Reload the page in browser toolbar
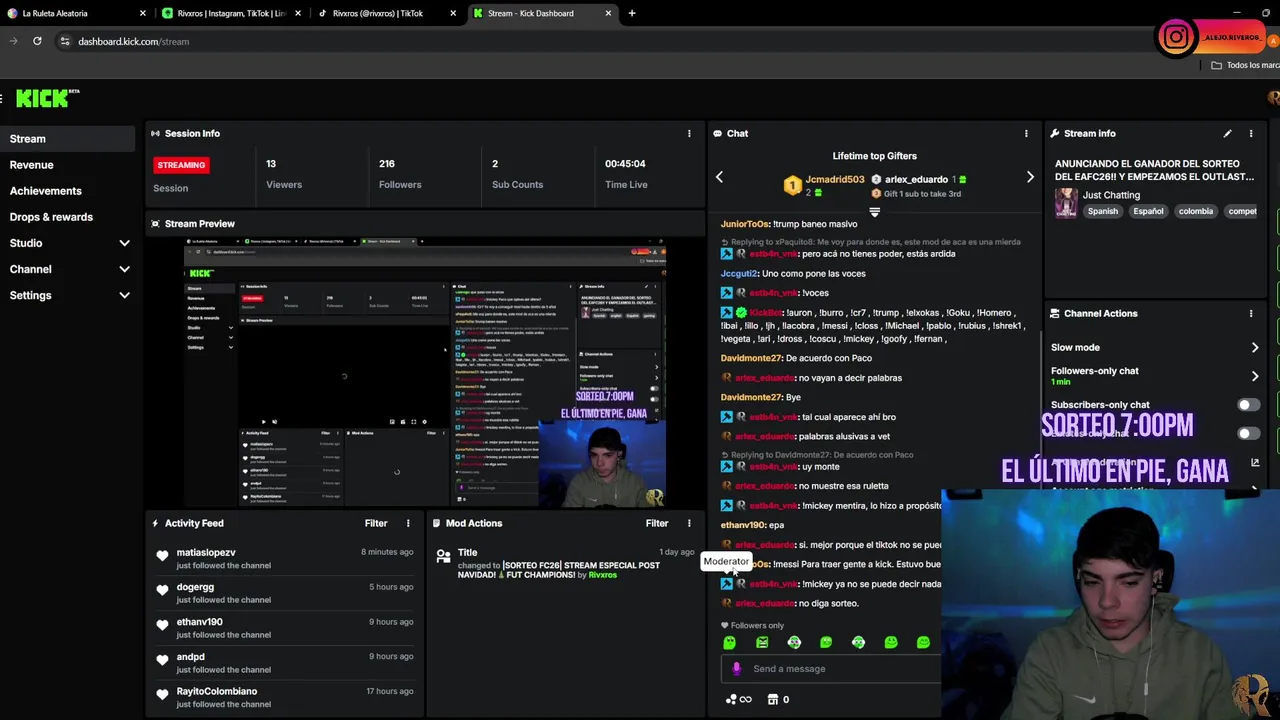The width and height of the screenshot is (1280, 720). click(37, 41)
